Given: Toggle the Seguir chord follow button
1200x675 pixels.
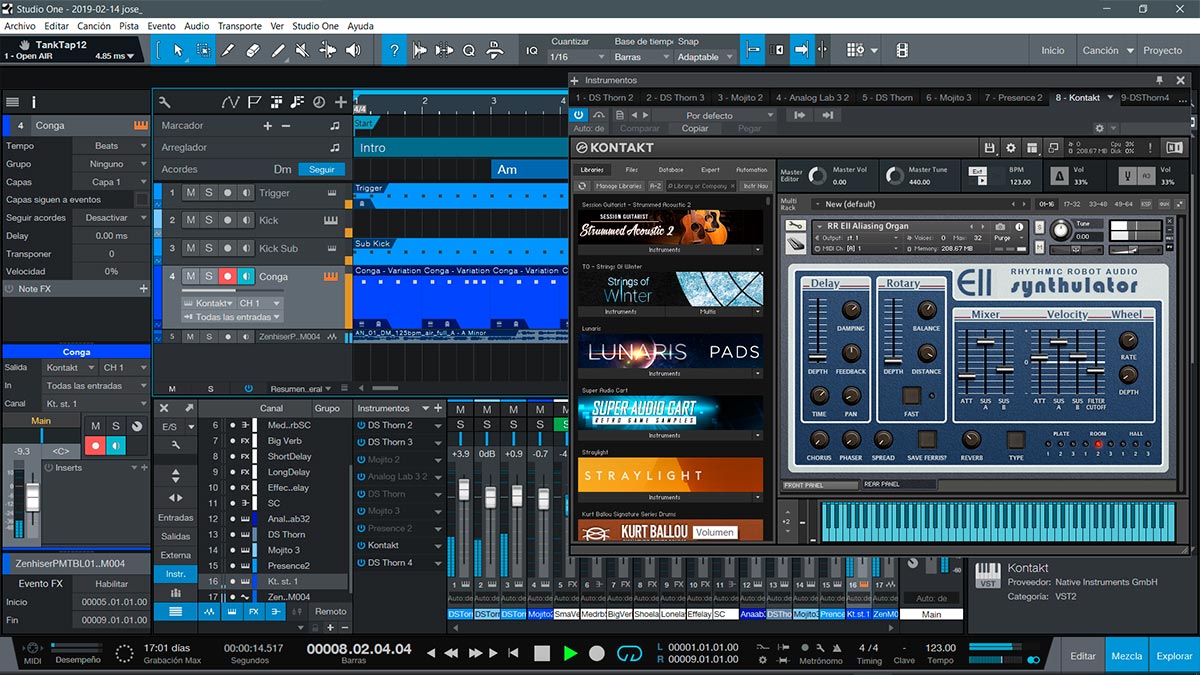Looking at the screenshot, I should 322,169.
